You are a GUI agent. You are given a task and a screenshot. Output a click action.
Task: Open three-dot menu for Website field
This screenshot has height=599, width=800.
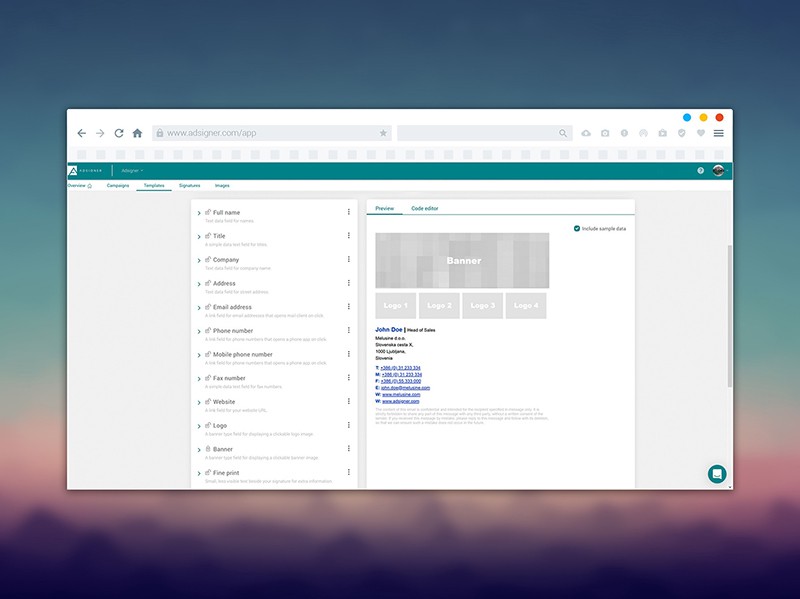348,401
